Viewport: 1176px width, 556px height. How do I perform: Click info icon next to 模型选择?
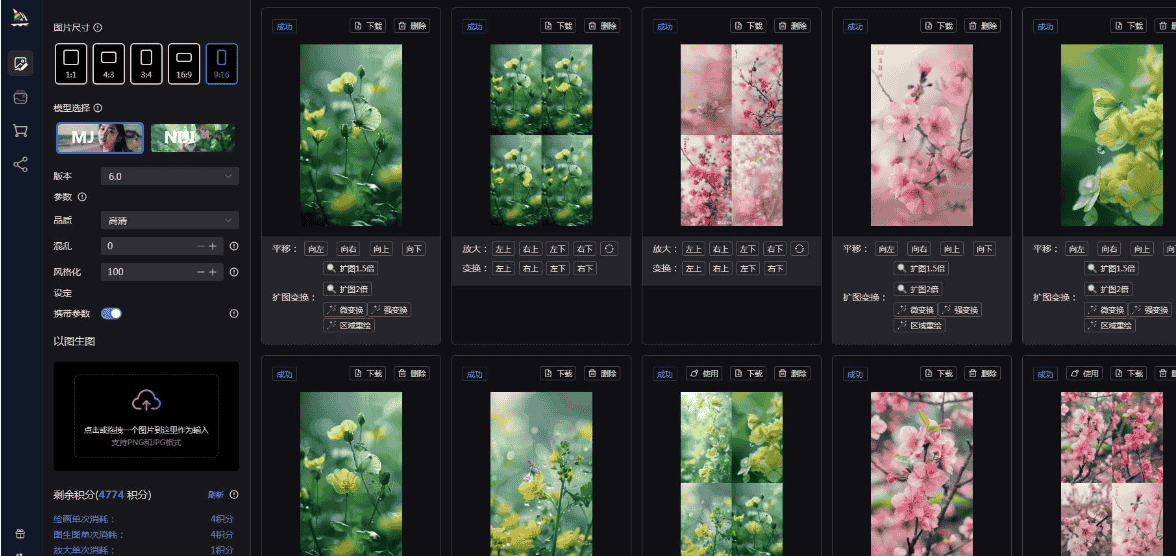98,108
